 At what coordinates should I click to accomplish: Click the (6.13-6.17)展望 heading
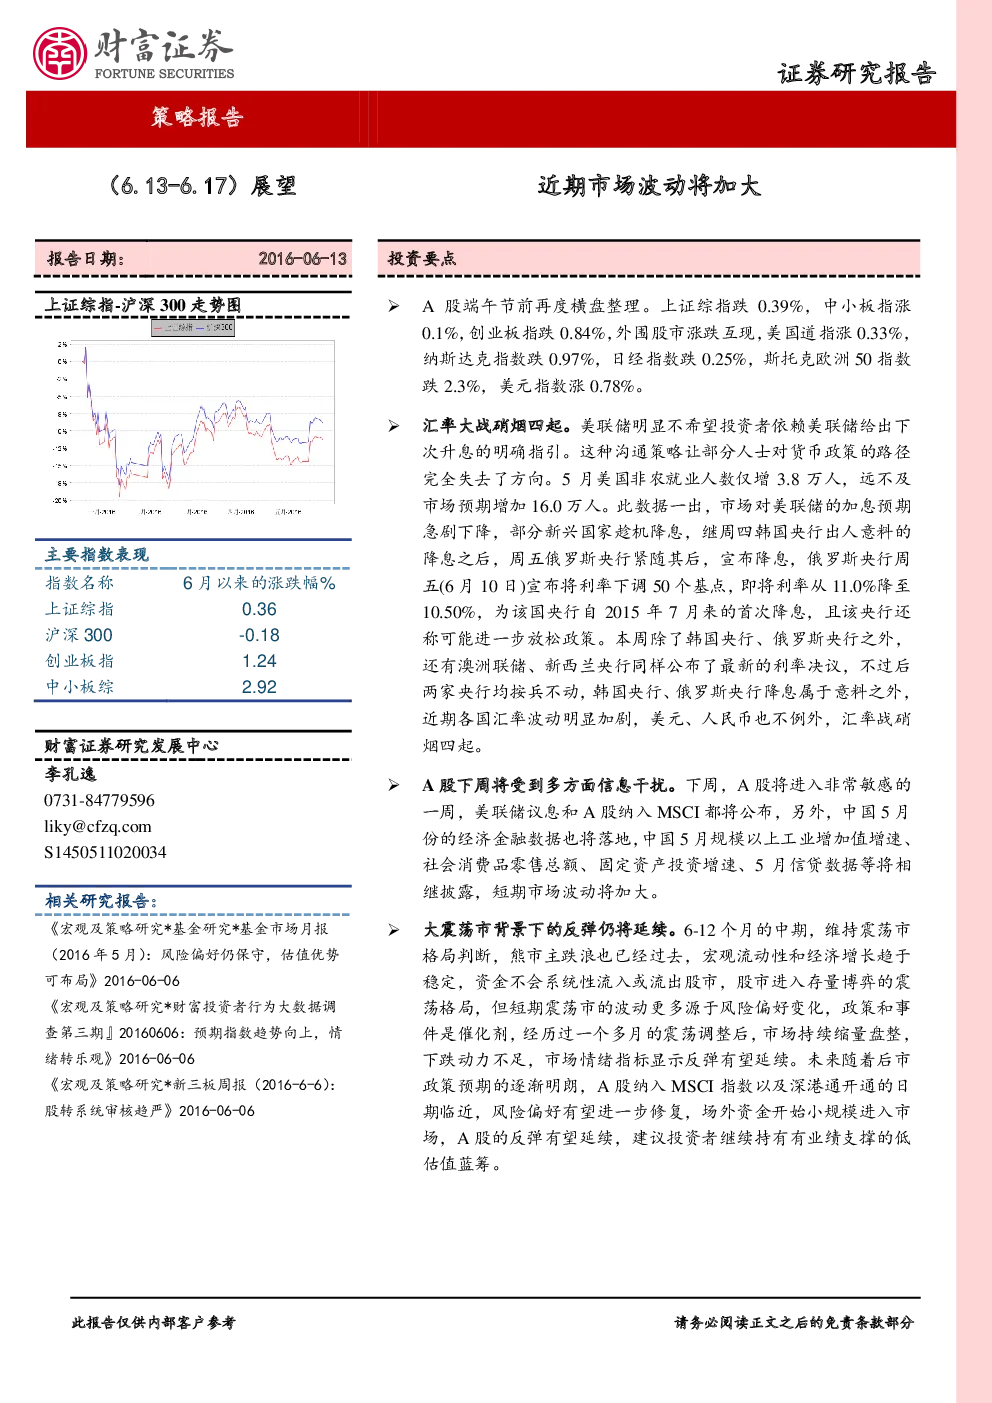click(x=200, y=186)
